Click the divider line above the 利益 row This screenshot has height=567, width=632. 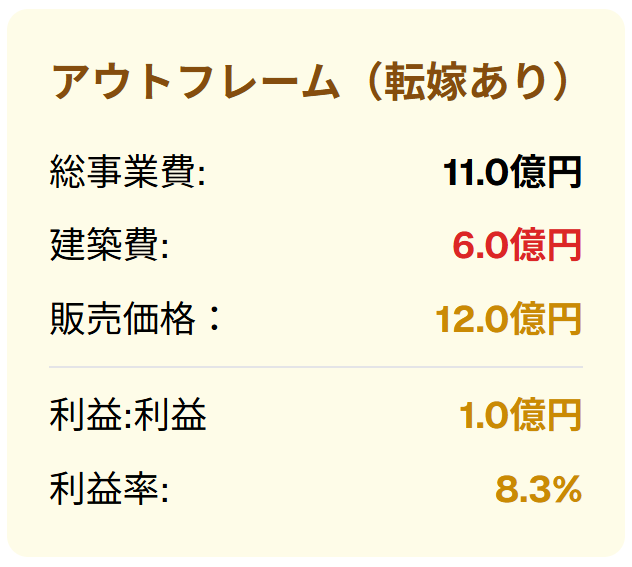(316, 367)
